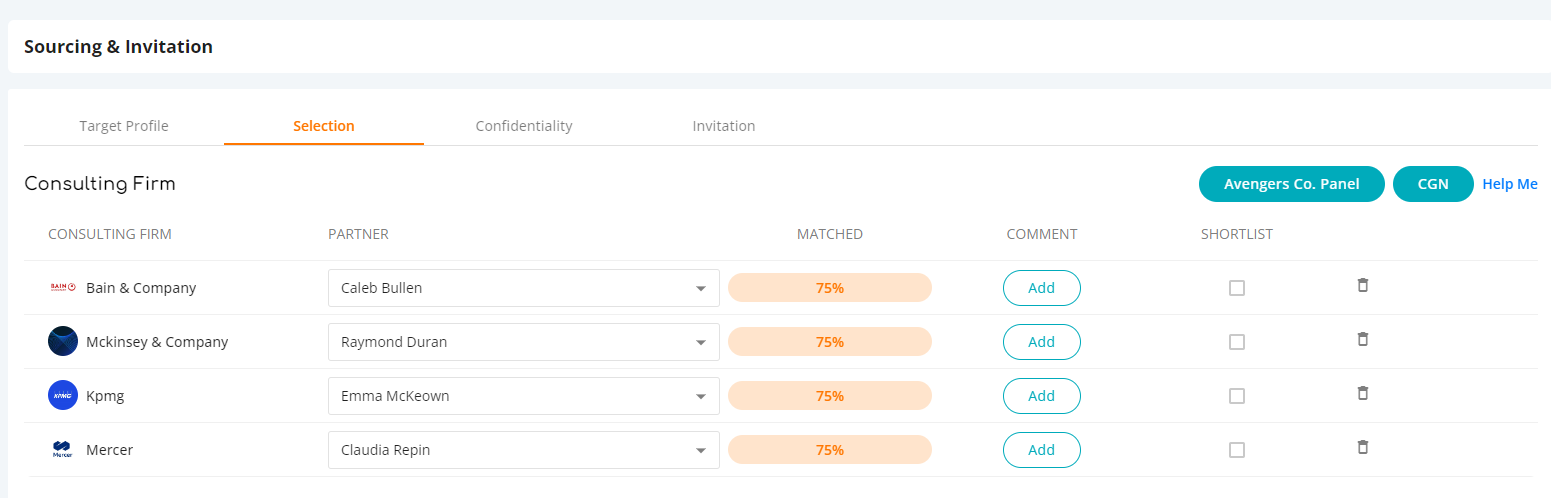
Task: Expand the Claudia Repin partner dropdown
Action: click(x=524, y=450)
